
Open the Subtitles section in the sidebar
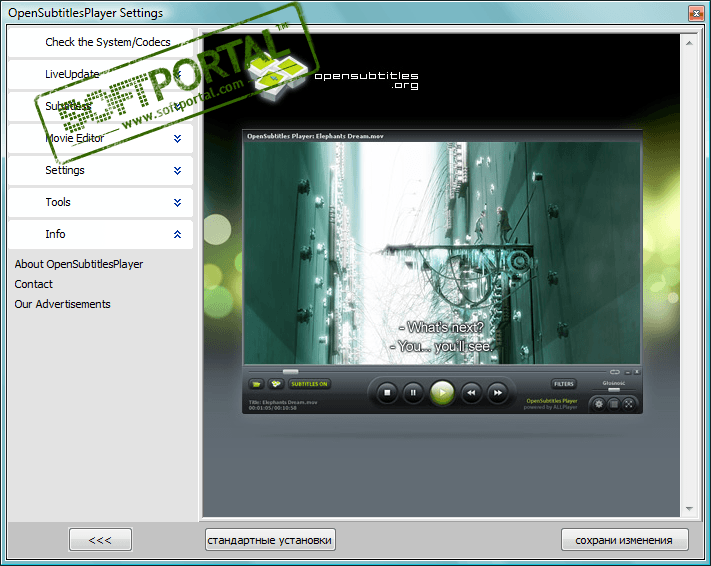[100, 106]
